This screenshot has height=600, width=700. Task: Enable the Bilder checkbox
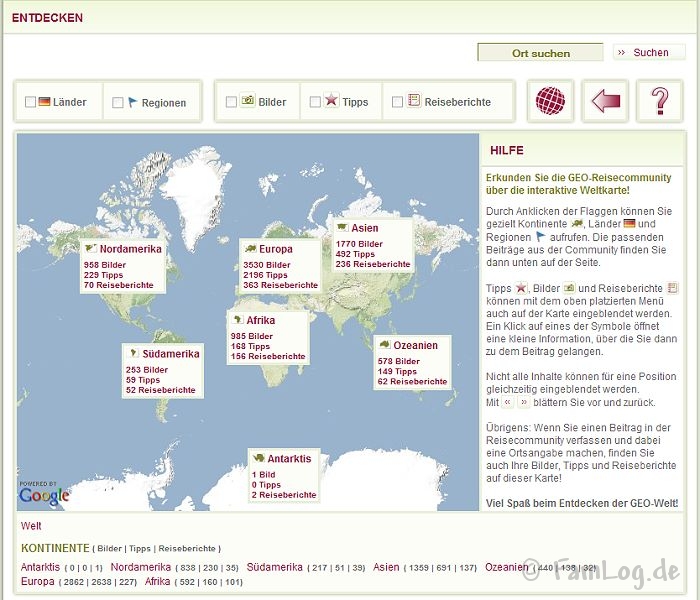tap(231, 102)
